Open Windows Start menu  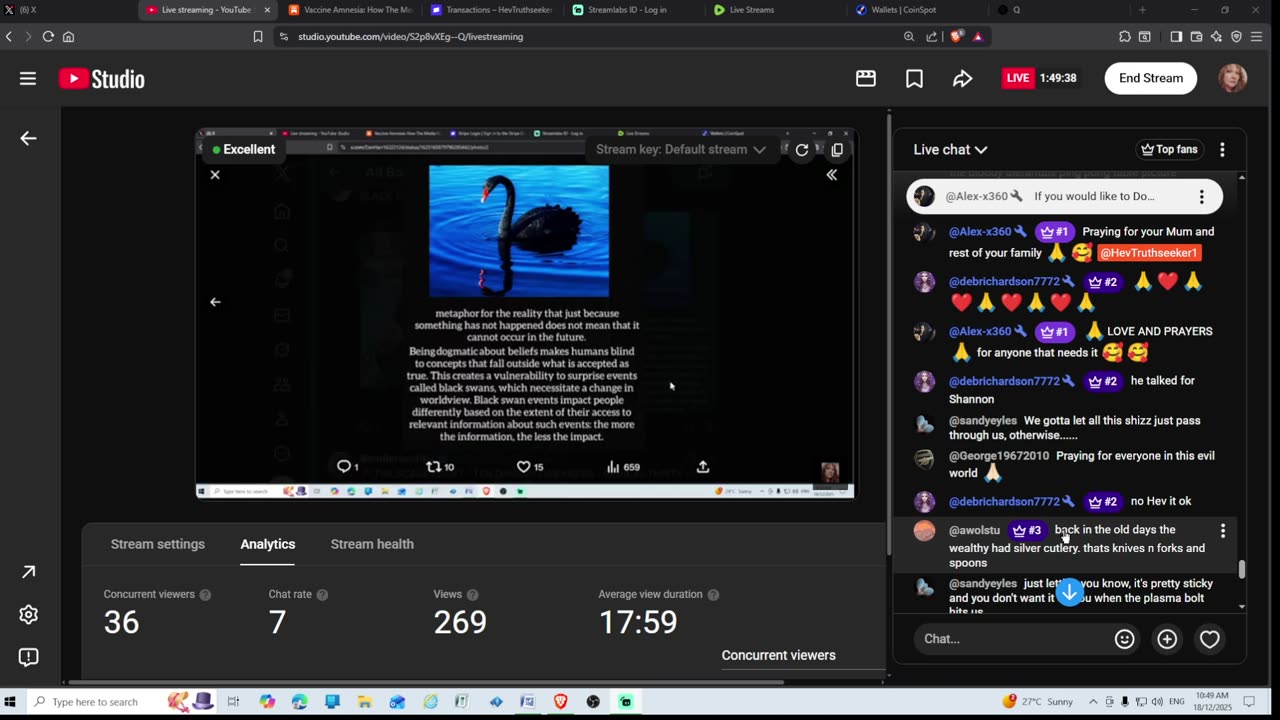[x=11, y=702]
